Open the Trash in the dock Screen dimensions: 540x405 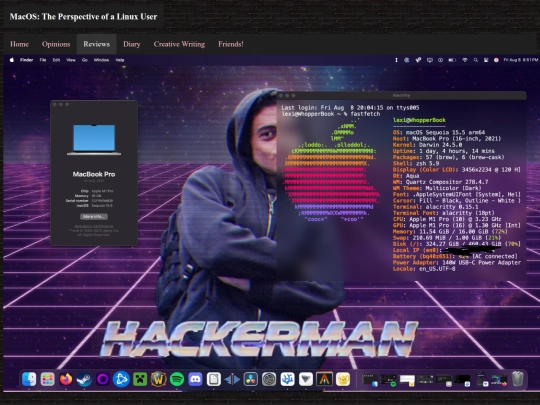517,379
